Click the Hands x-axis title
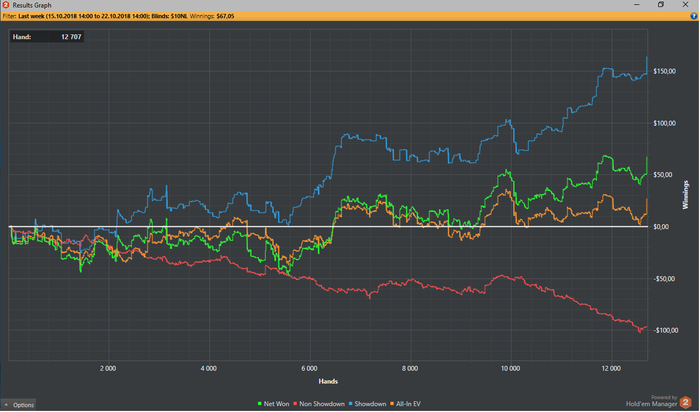Screen dimensions: 700x412 click(328, 382)
